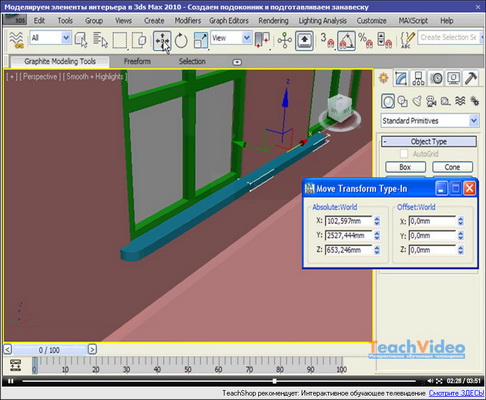Viewport: 486px width, 400px height.
Task: Open the Group menu
Action: point(94,21)
